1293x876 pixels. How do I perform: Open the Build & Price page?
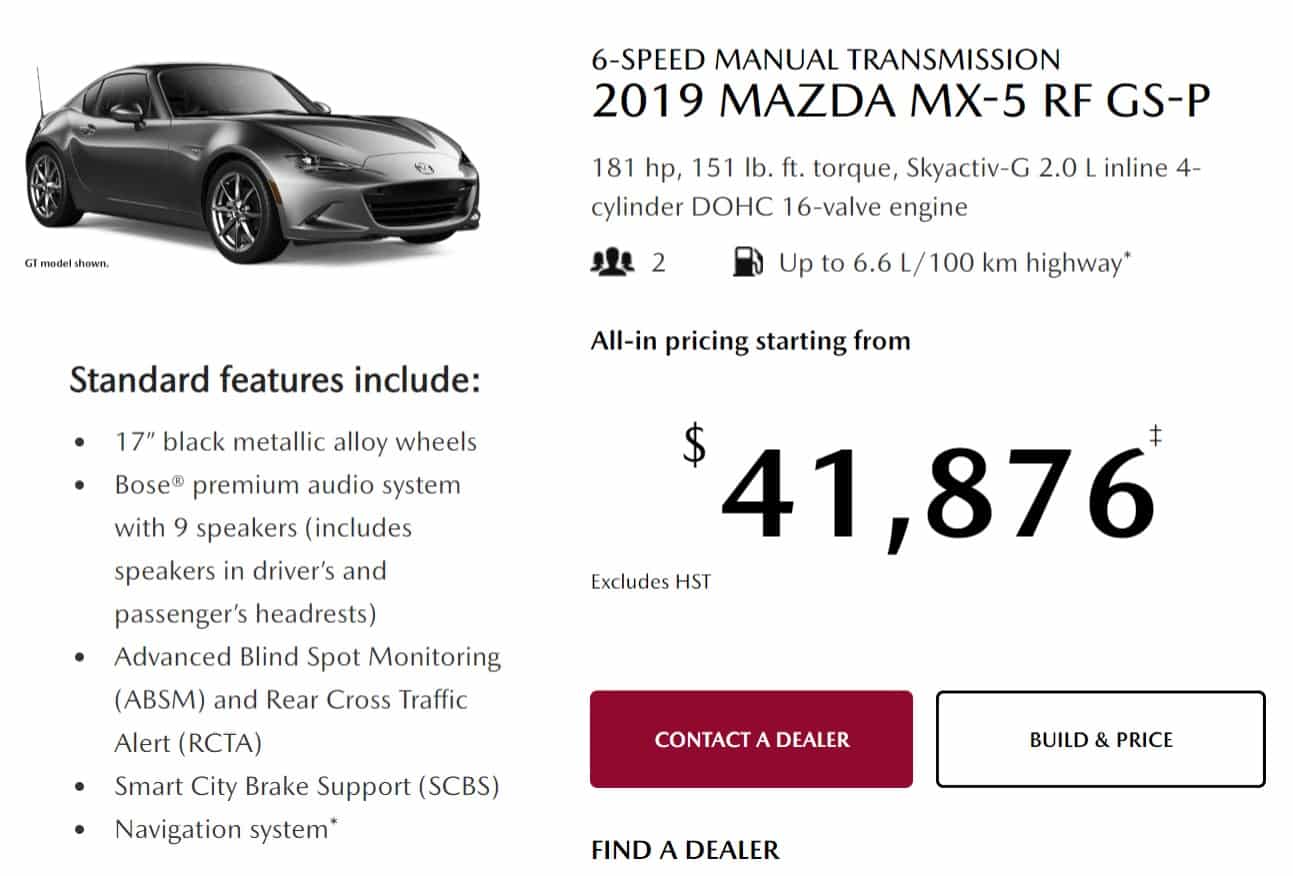pyautogui.click(x=1101, y=739)
